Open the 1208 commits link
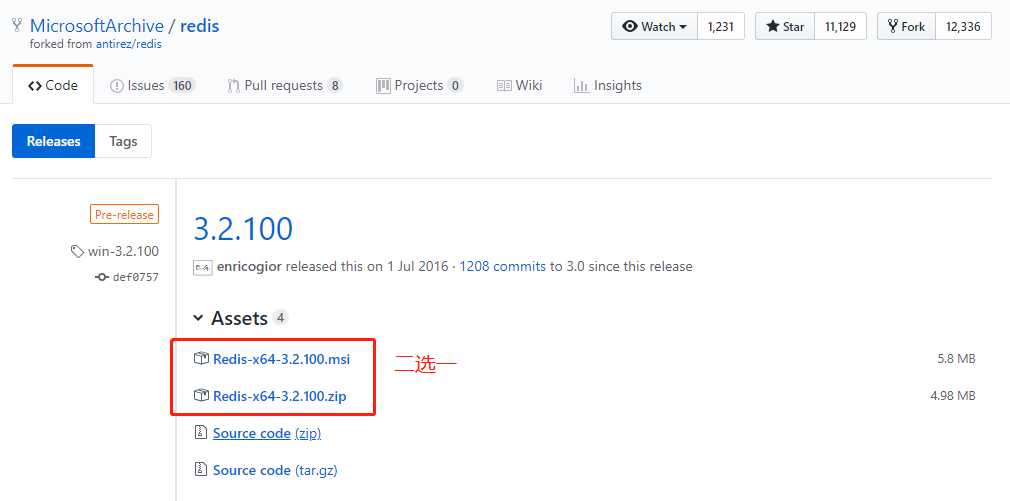Image resolution: width=1010 pixels, height=501 pixels. 502,266
